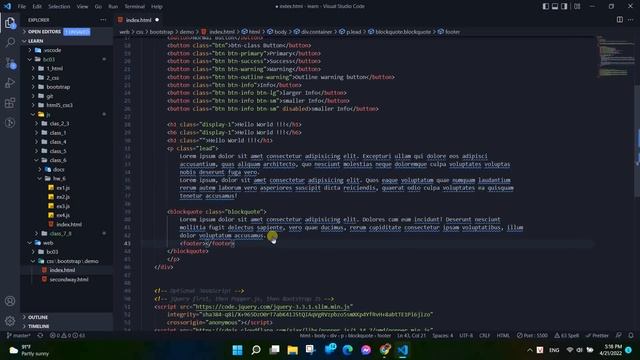Click Port 5500 live server status
This screenshot has height=360, width=640.
[x=532, y=336]
